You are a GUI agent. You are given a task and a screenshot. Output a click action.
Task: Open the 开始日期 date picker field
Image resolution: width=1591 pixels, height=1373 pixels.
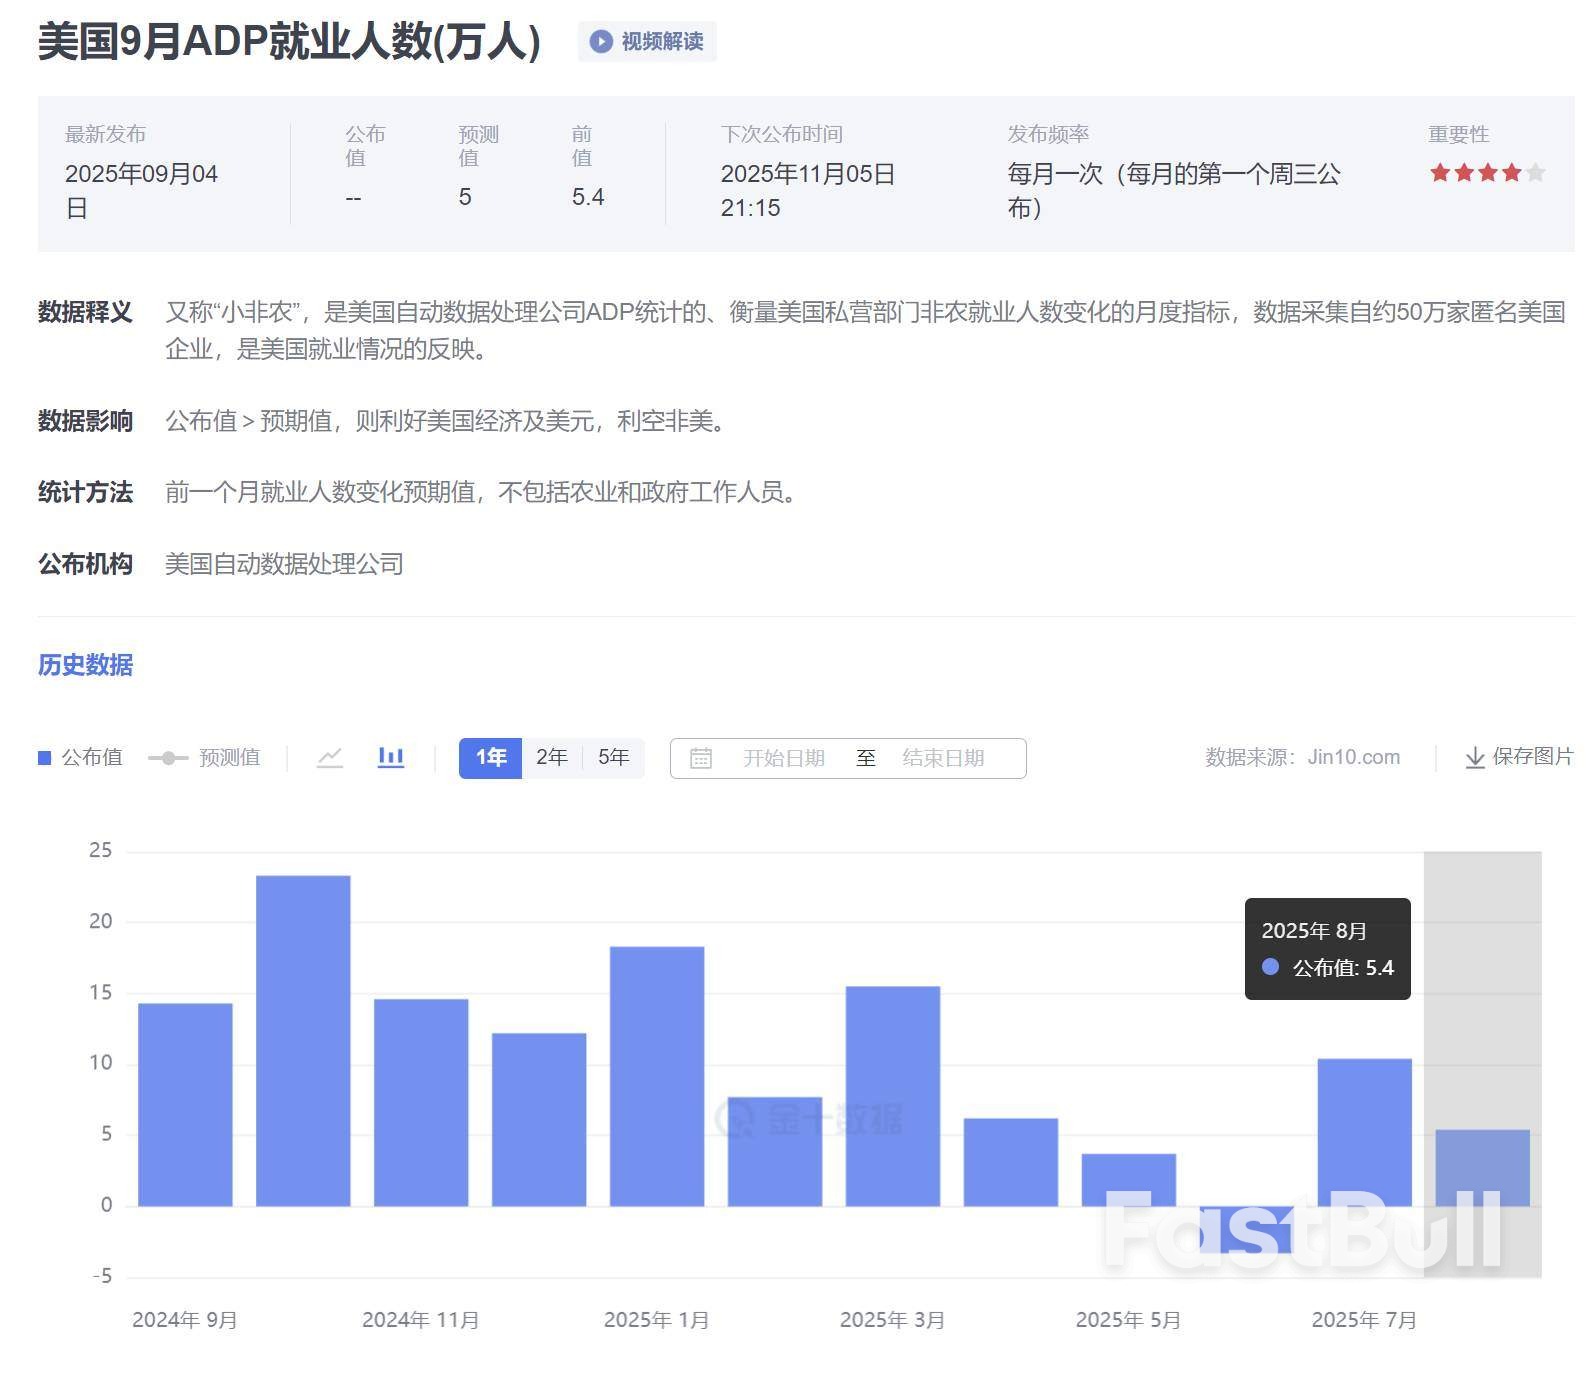click(783, 758)
